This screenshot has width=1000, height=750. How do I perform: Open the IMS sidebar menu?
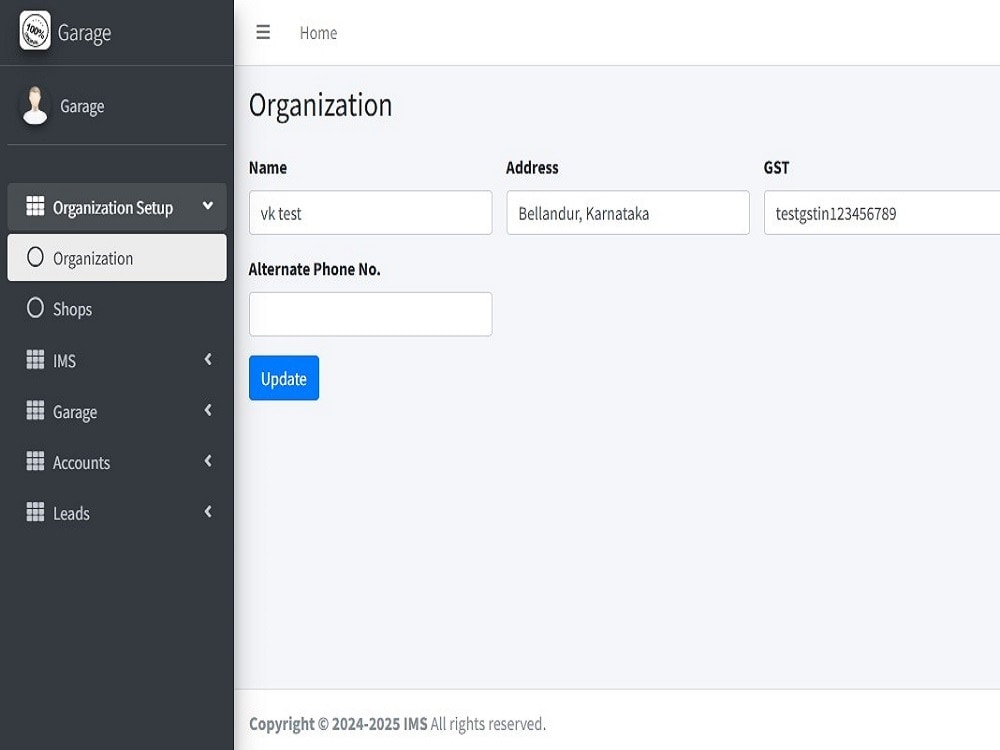(117, 360)
